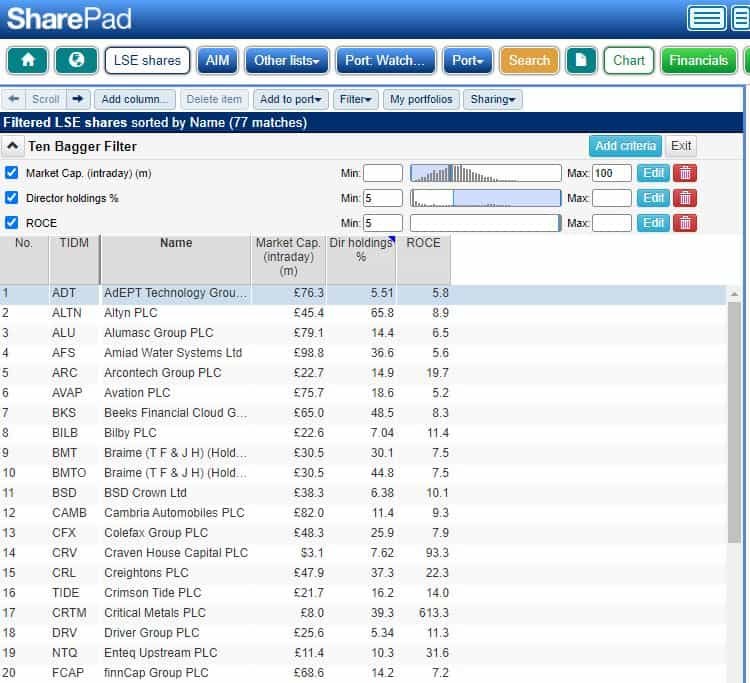Collapse the Ten Bagger Filter panel
Screen dimensions: 750x683
pyautogui.click(x=13, y=146)
